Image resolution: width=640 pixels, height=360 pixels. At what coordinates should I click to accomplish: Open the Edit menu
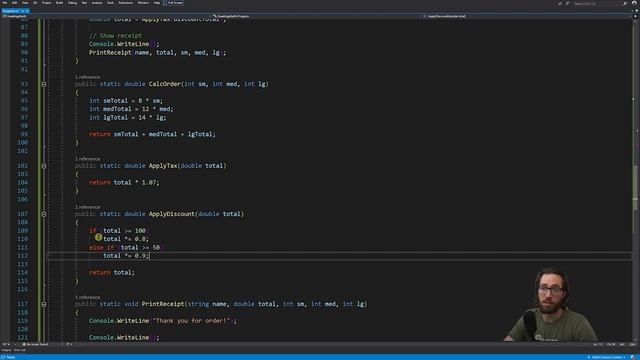(x=15, y=3)
